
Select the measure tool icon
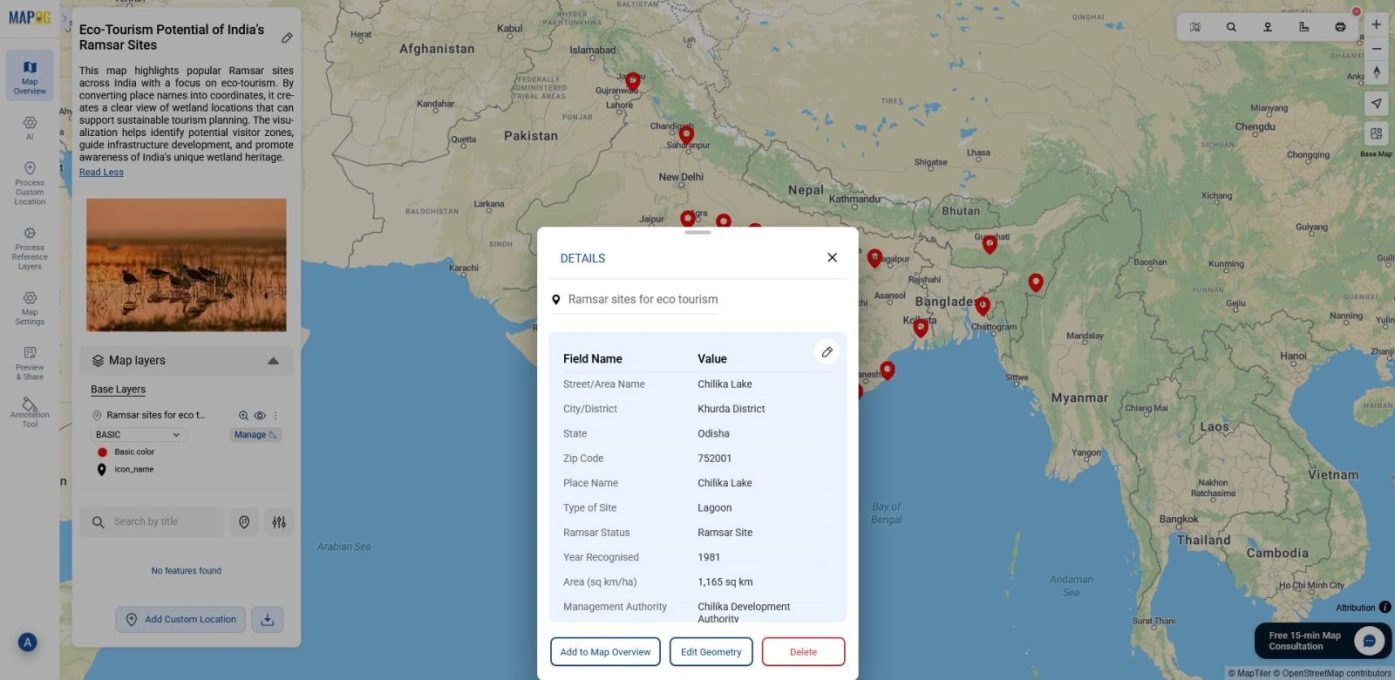(1304, 27)
